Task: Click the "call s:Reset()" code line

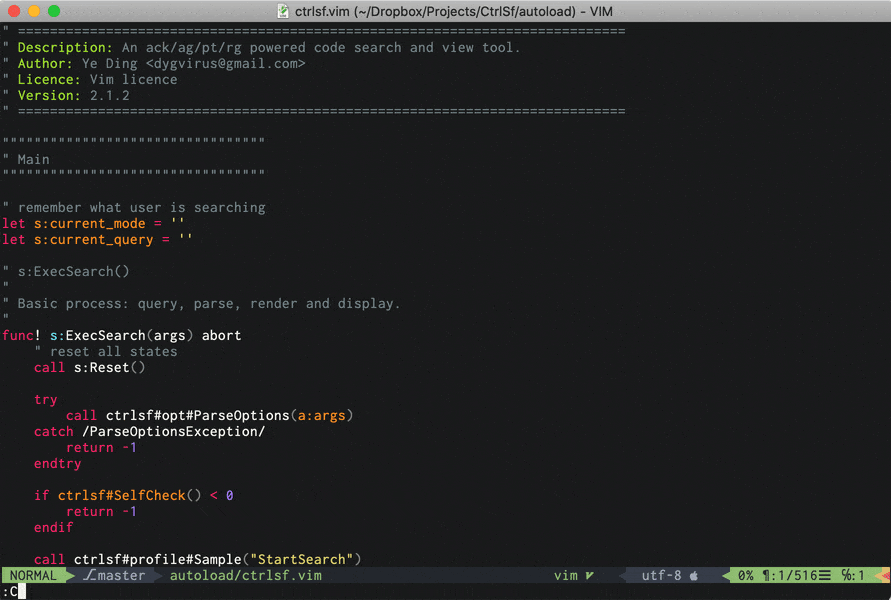Action: pos(89,367)
